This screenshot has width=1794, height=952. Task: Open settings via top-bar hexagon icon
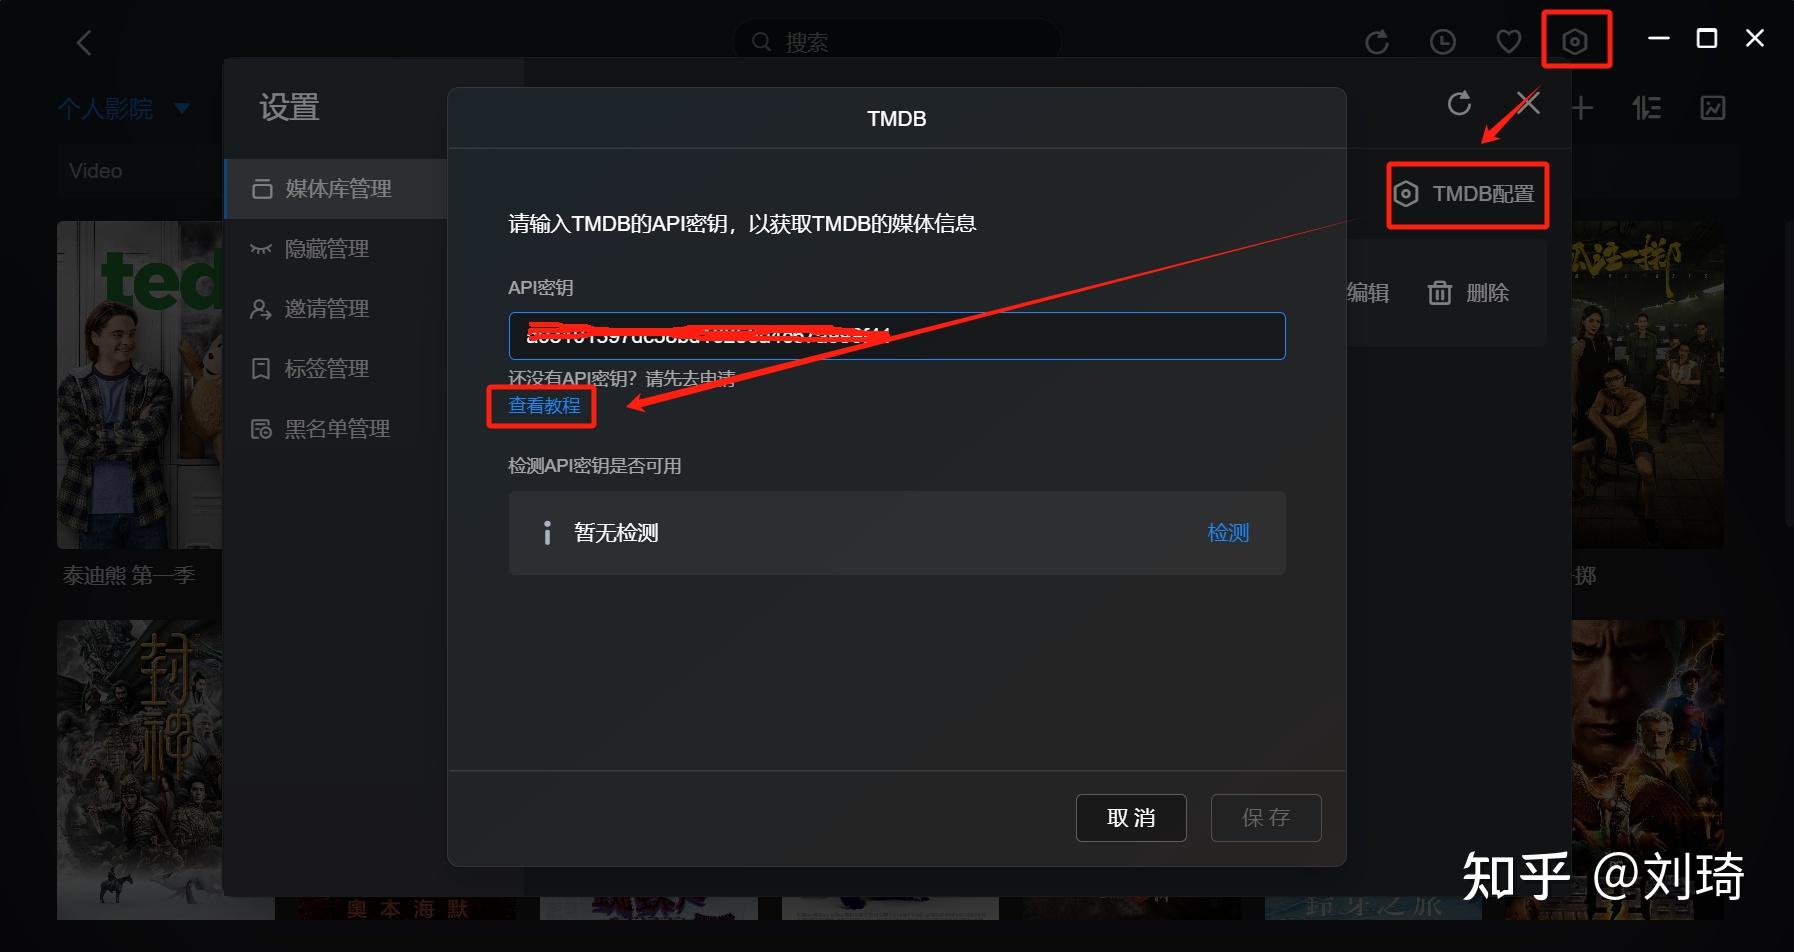(x=1575, y=41)
